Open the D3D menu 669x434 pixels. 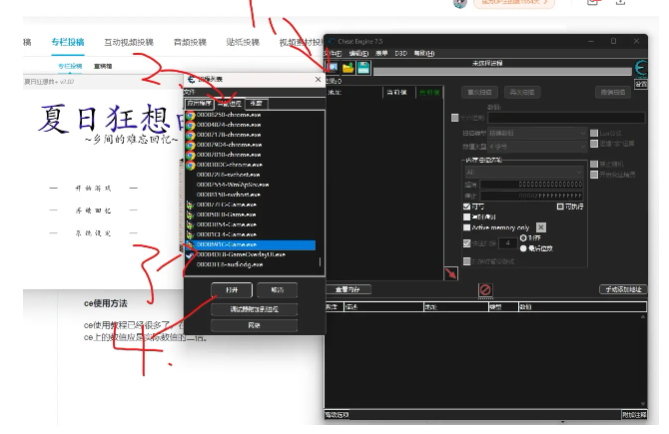[x=401, y=53]
